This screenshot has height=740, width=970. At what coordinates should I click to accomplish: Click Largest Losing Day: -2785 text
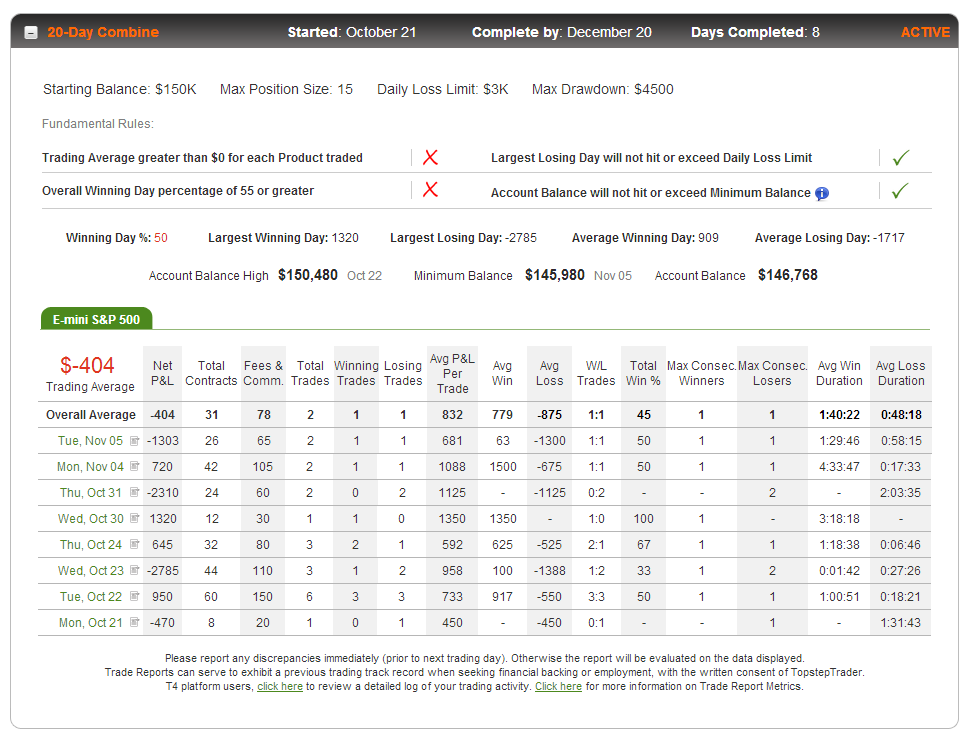(463, 238)
